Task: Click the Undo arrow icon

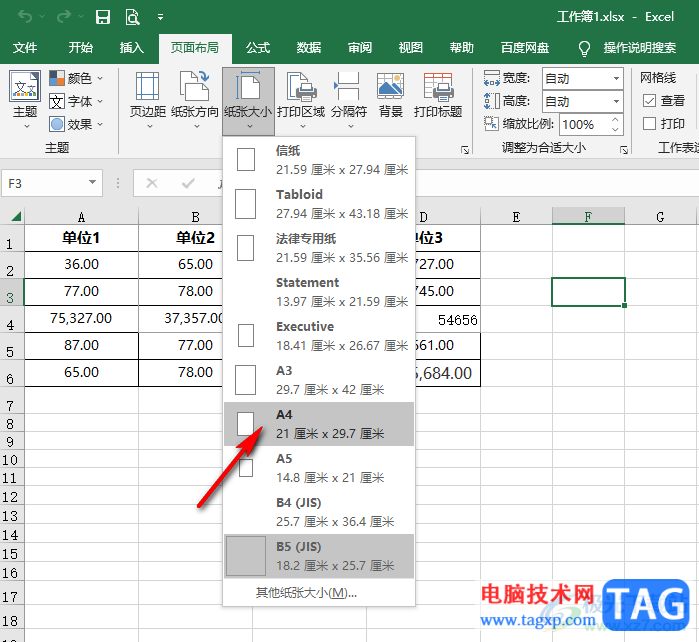Action: pyautogui.click(x=25, y=17)
